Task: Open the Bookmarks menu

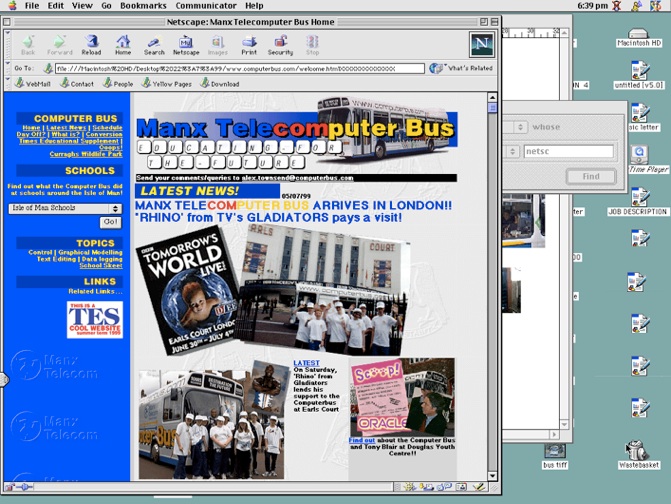Action: 143,6
